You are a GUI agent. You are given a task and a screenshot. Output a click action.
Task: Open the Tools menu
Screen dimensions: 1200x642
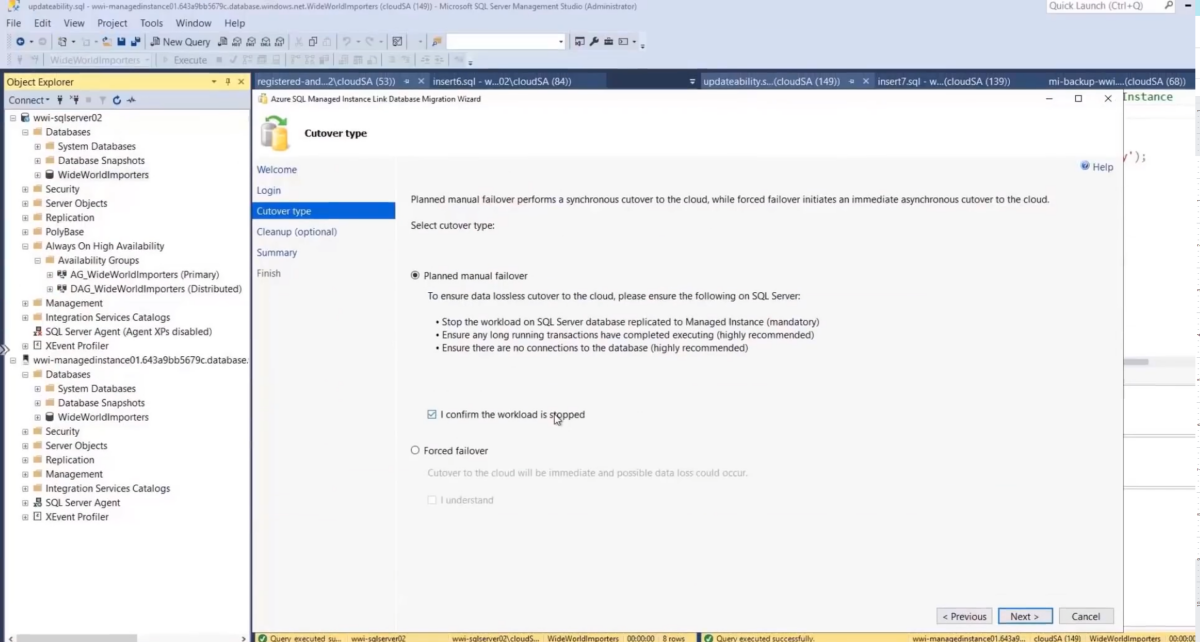coord(152,23)
